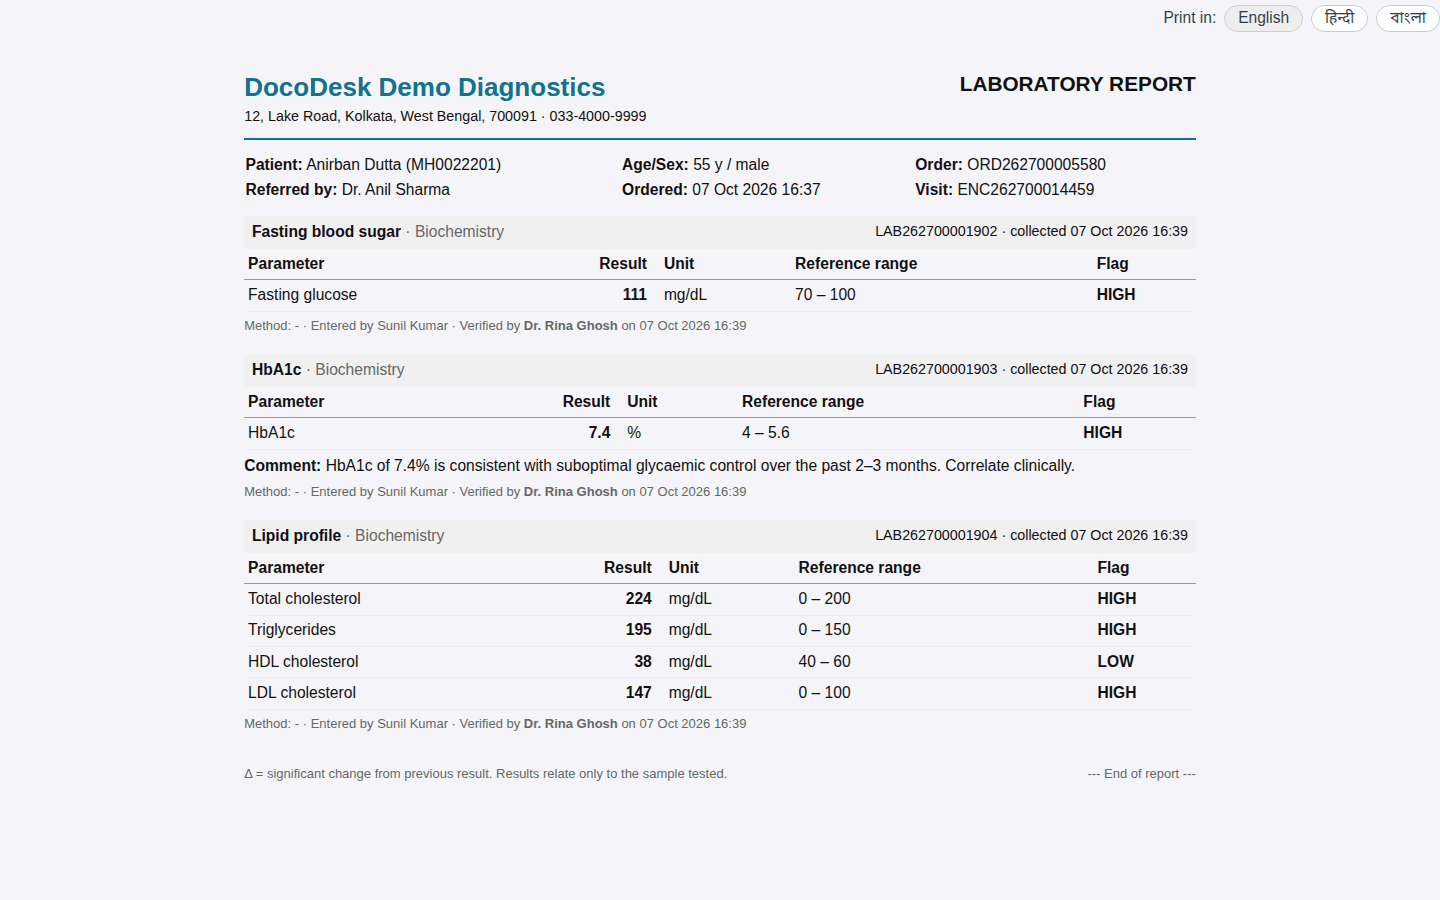This screenshot has height=900, width=1440.
Task: Click lab ID LAB262700001903
Action: click(936, 369)
